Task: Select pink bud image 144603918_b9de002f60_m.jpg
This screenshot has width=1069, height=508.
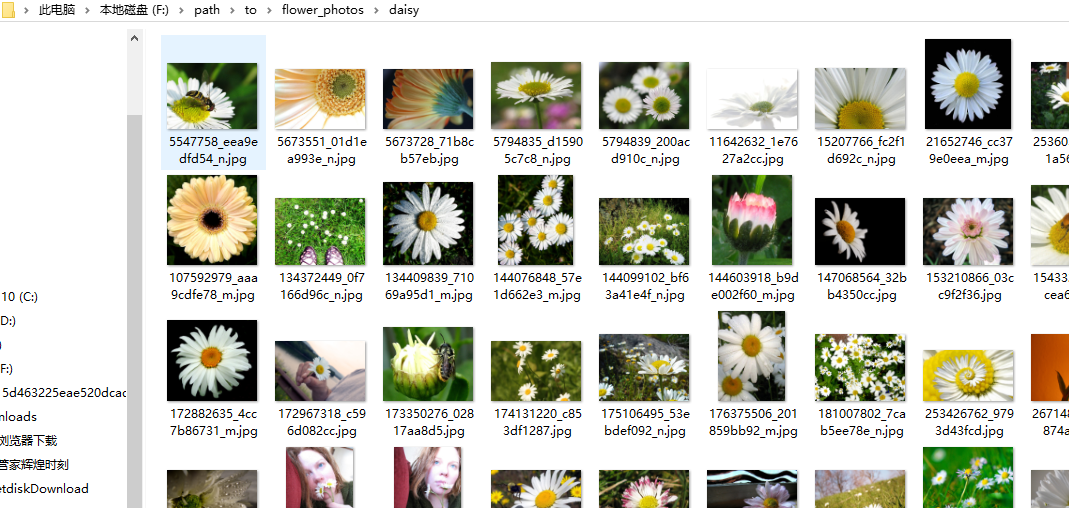Action: (x=752, y=220)
